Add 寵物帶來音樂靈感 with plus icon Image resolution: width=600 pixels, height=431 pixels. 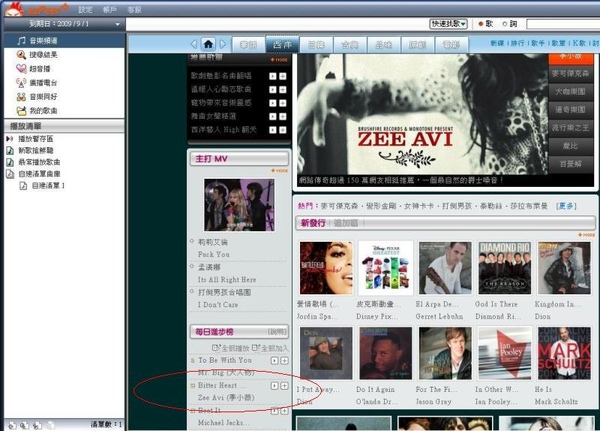283,103
